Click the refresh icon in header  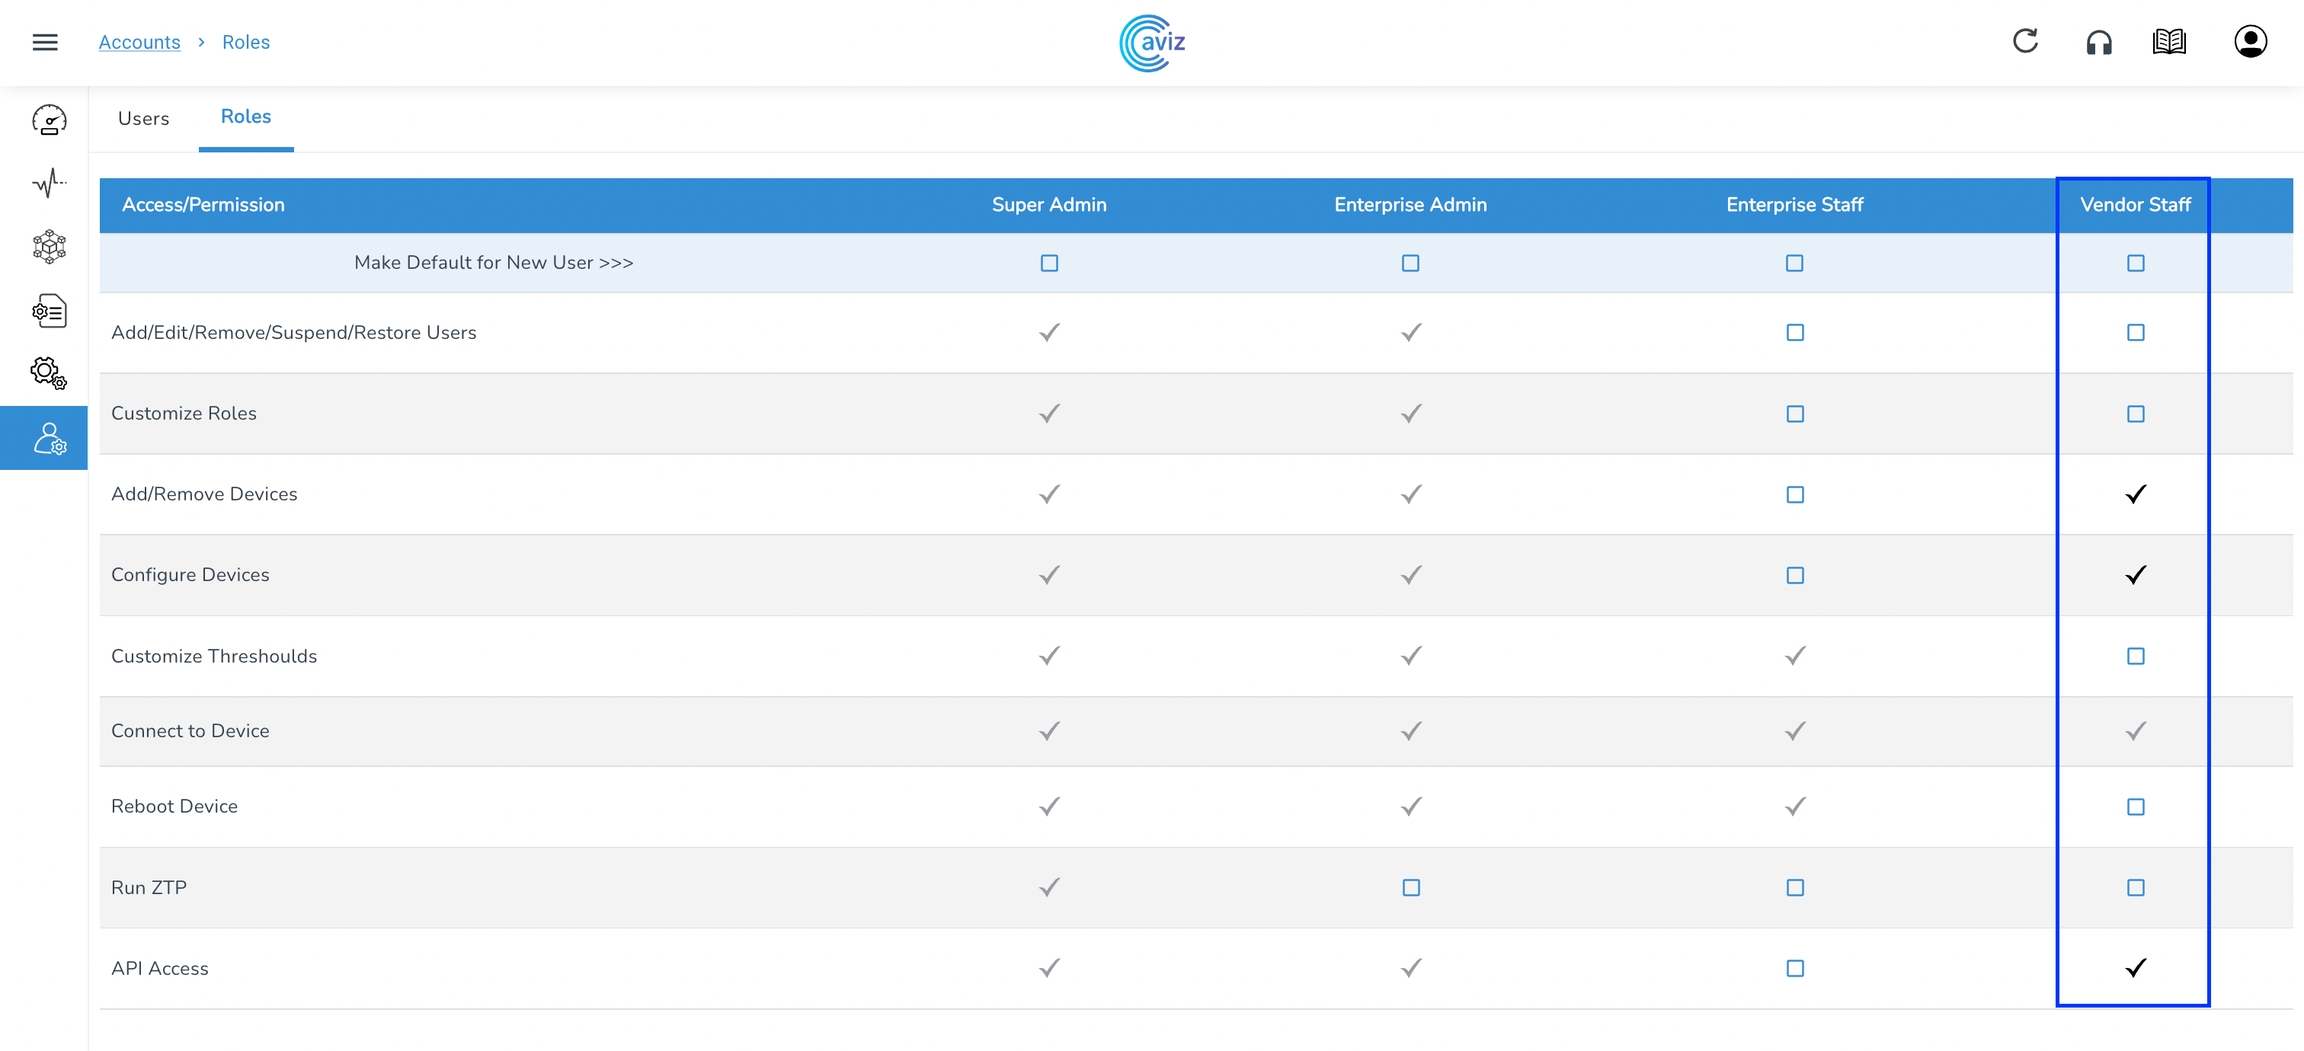pyautogui.click(x=2025, y=41)
